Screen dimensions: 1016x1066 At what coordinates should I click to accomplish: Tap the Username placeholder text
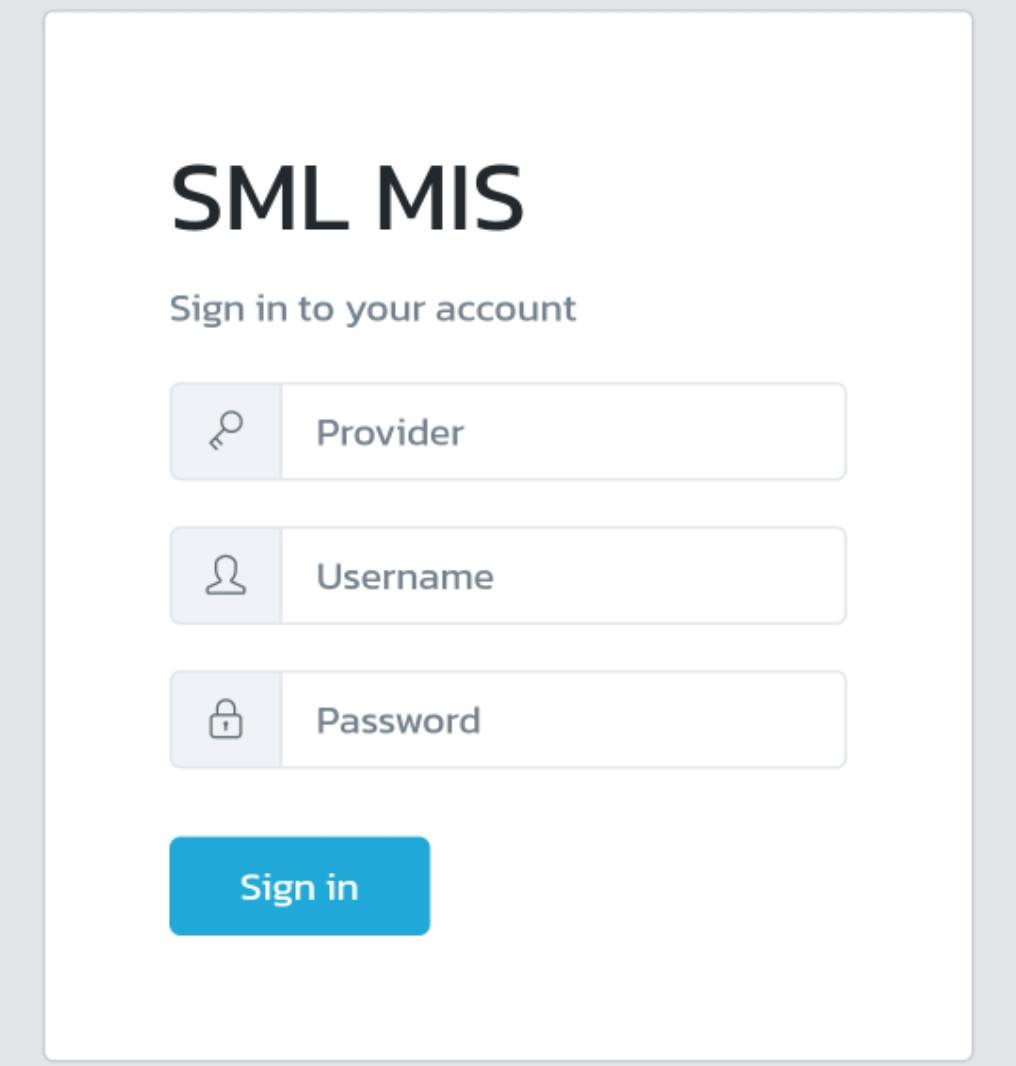(x=404, y=577)
